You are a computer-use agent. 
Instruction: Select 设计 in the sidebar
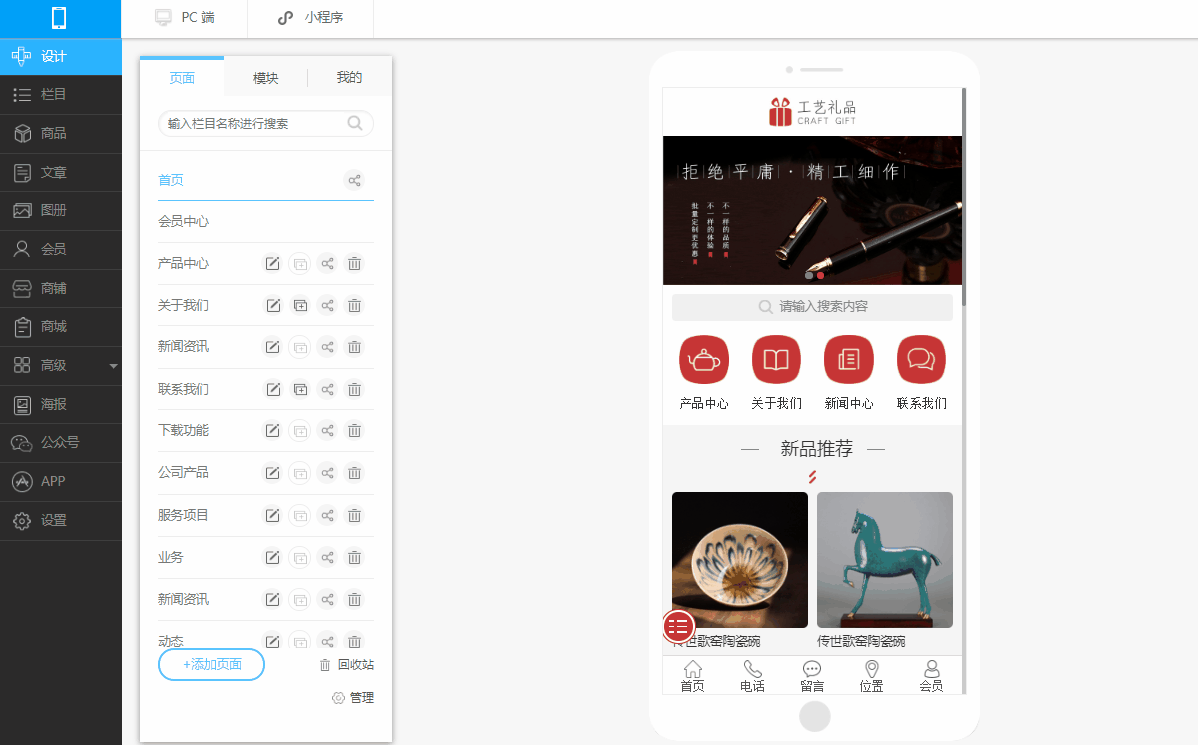[60, 57]
